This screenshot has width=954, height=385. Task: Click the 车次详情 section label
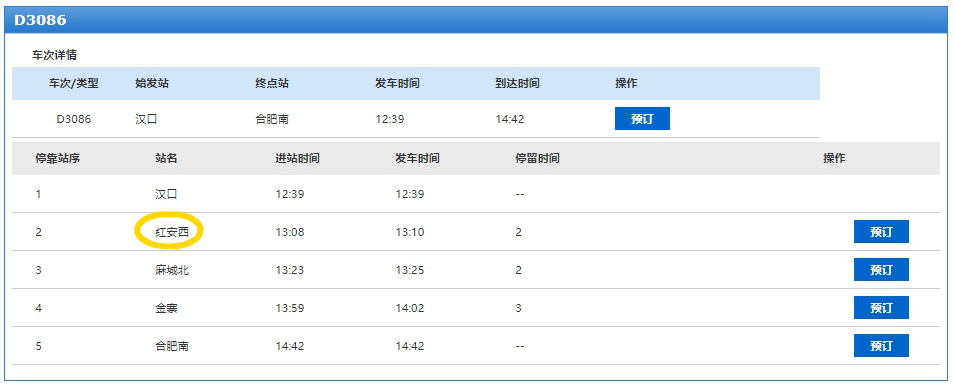coord(54,55)
